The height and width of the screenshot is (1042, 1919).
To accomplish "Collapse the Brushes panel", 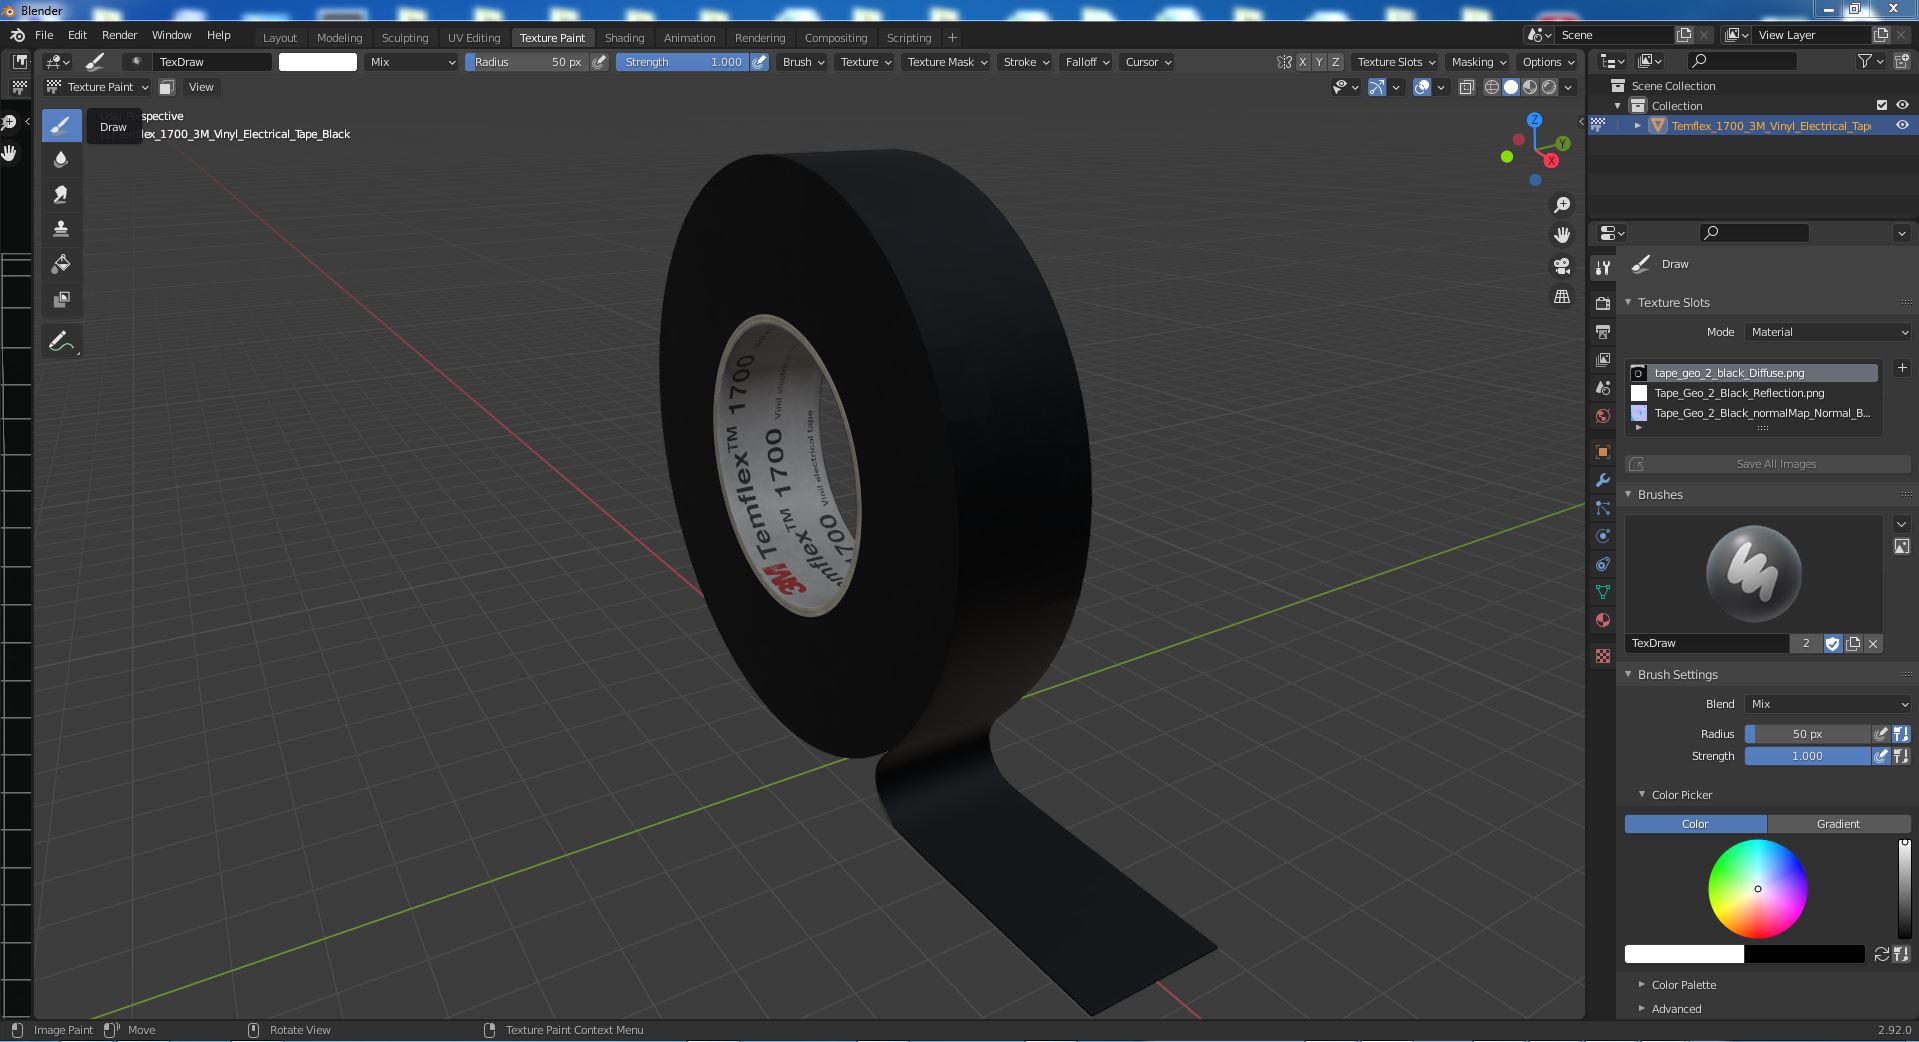I will tap(1660, 495).
